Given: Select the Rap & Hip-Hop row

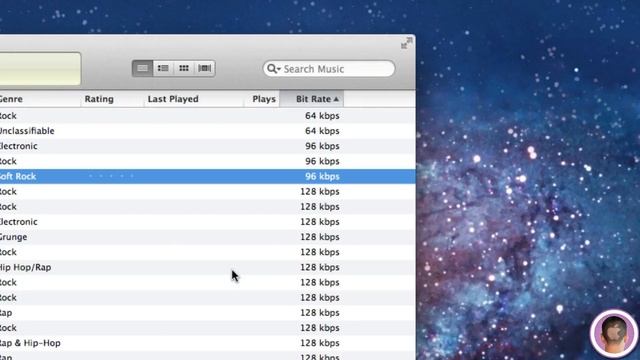Looking at the screenshot, I should (208, 343).
